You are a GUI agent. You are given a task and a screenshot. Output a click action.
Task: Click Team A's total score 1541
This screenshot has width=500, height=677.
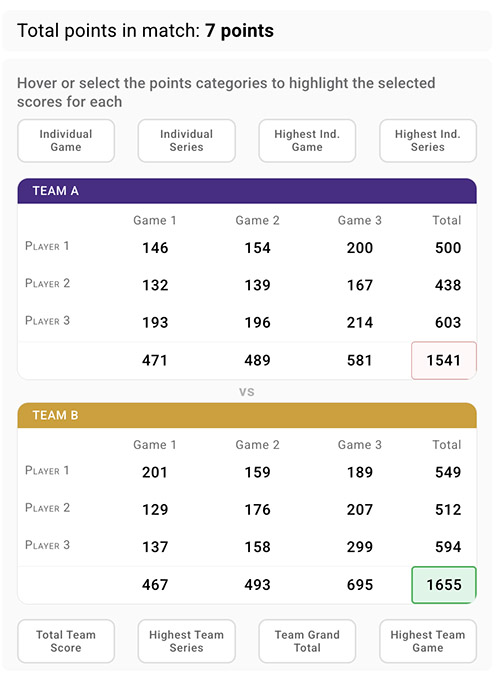coord(444,360)
